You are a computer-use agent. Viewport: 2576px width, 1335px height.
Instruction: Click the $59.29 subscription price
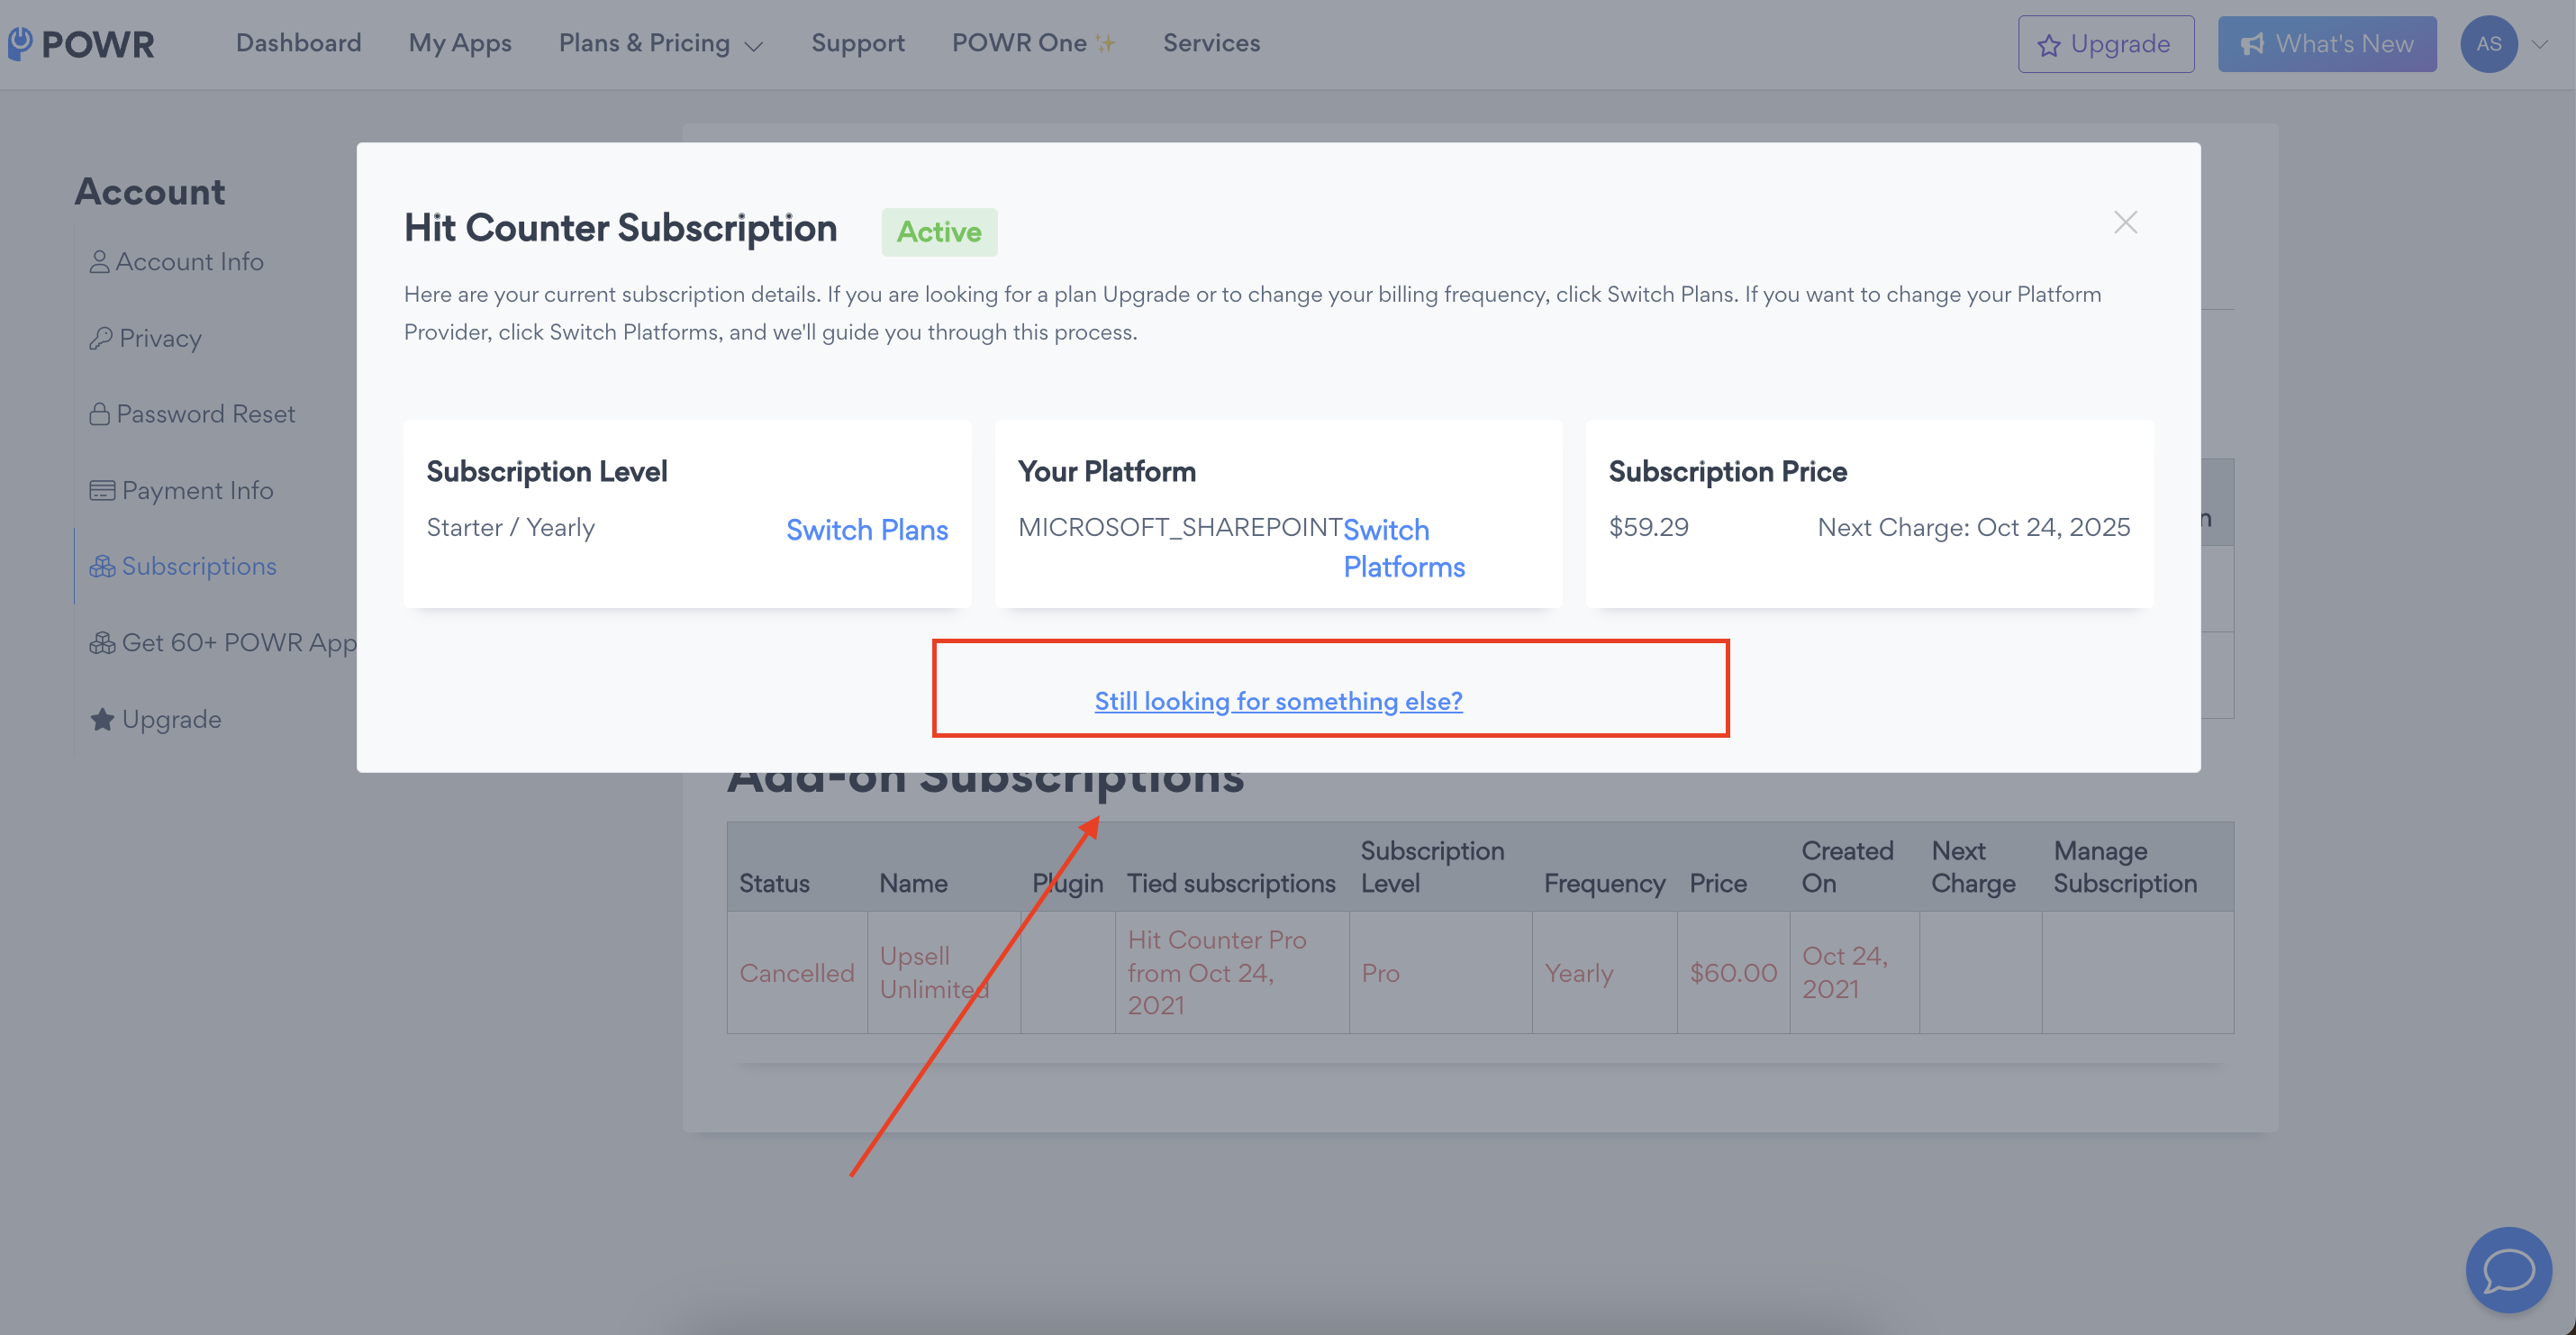click(1648, 527)
